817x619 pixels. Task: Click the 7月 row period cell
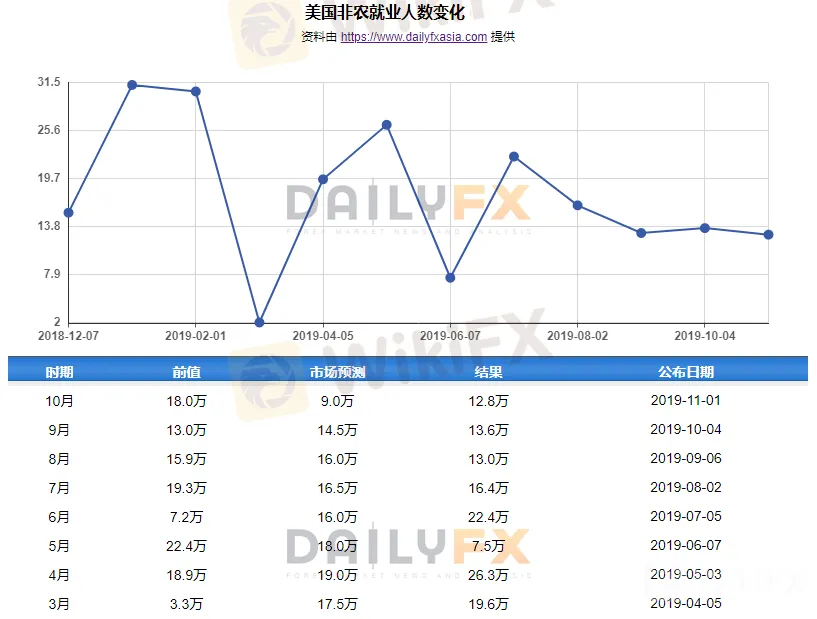(59, 488)
